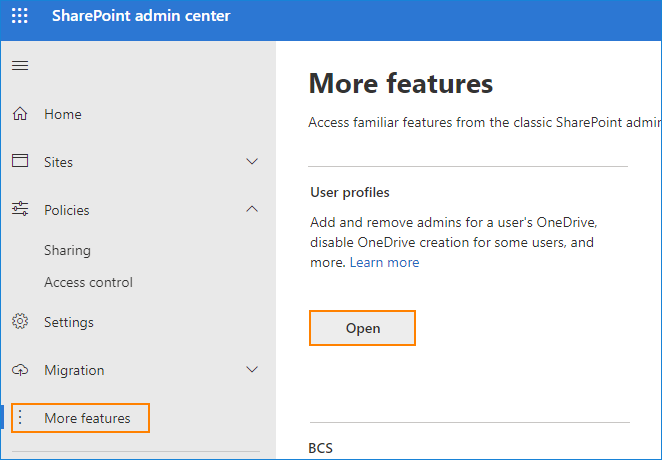
Task: Select Policies in the sidebar
Action: point(67,210)
